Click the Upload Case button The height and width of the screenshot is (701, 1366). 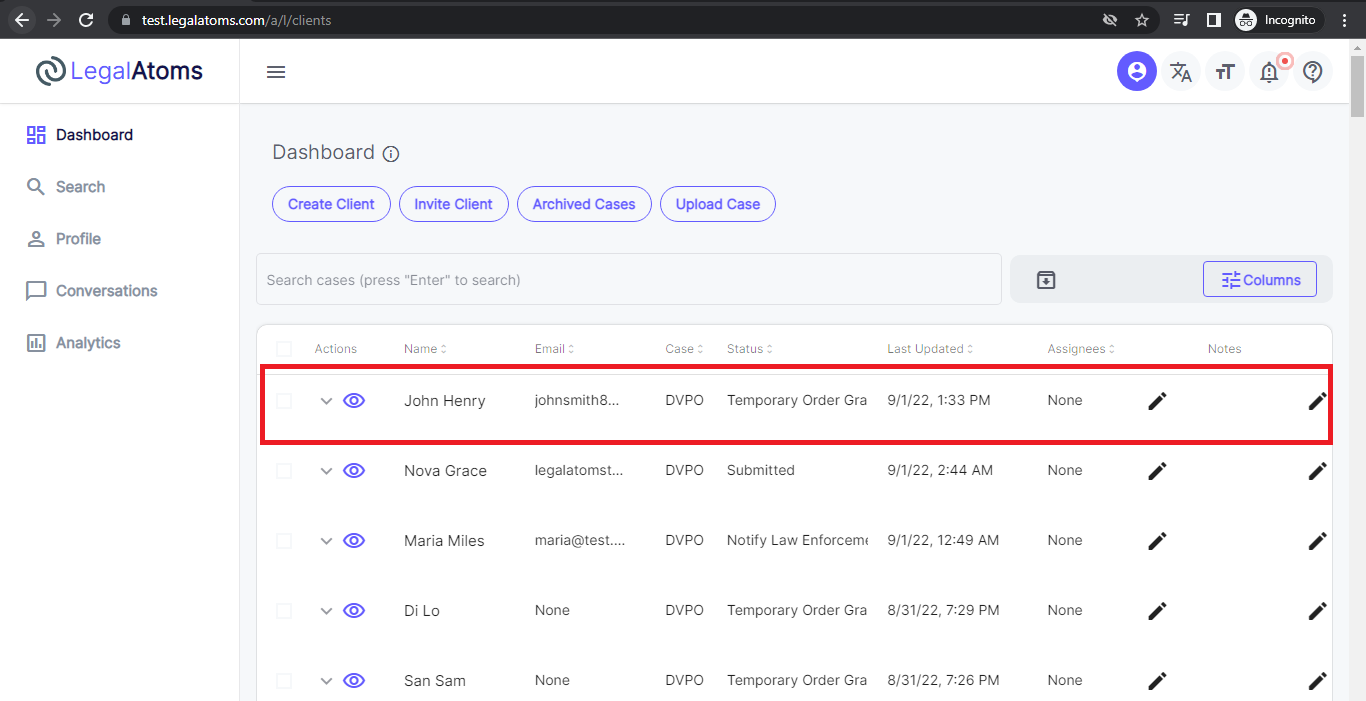[x=717, y=204]
